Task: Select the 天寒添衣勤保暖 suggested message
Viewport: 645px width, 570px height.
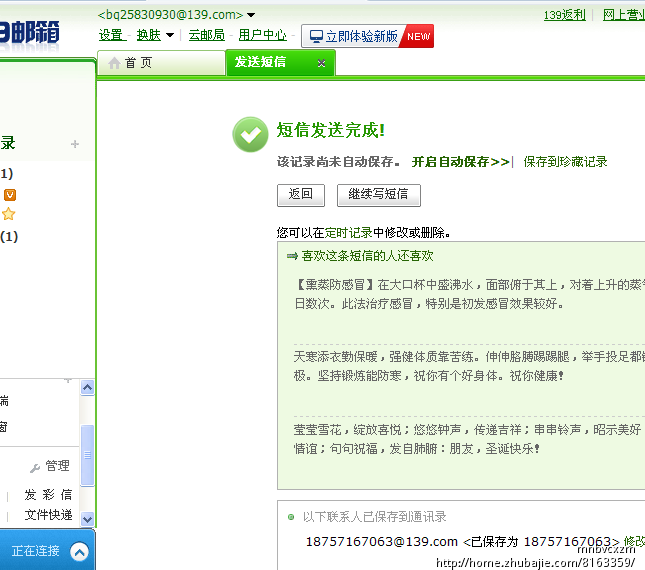Action: click(469, 366)
